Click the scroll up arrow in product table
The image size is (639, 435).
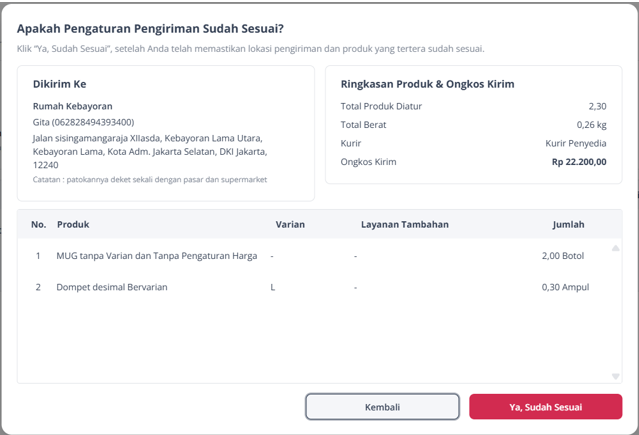[x=615, y=248]
